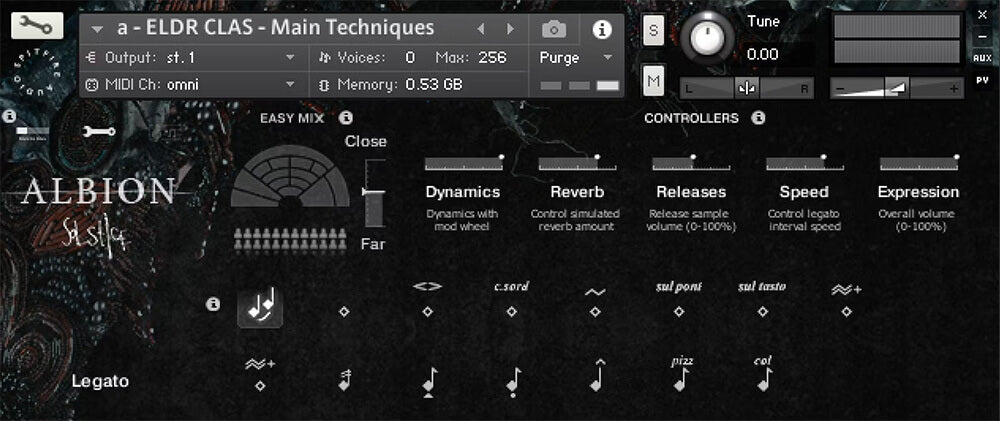Toggle the AUX sends panel

click(982, 58)
